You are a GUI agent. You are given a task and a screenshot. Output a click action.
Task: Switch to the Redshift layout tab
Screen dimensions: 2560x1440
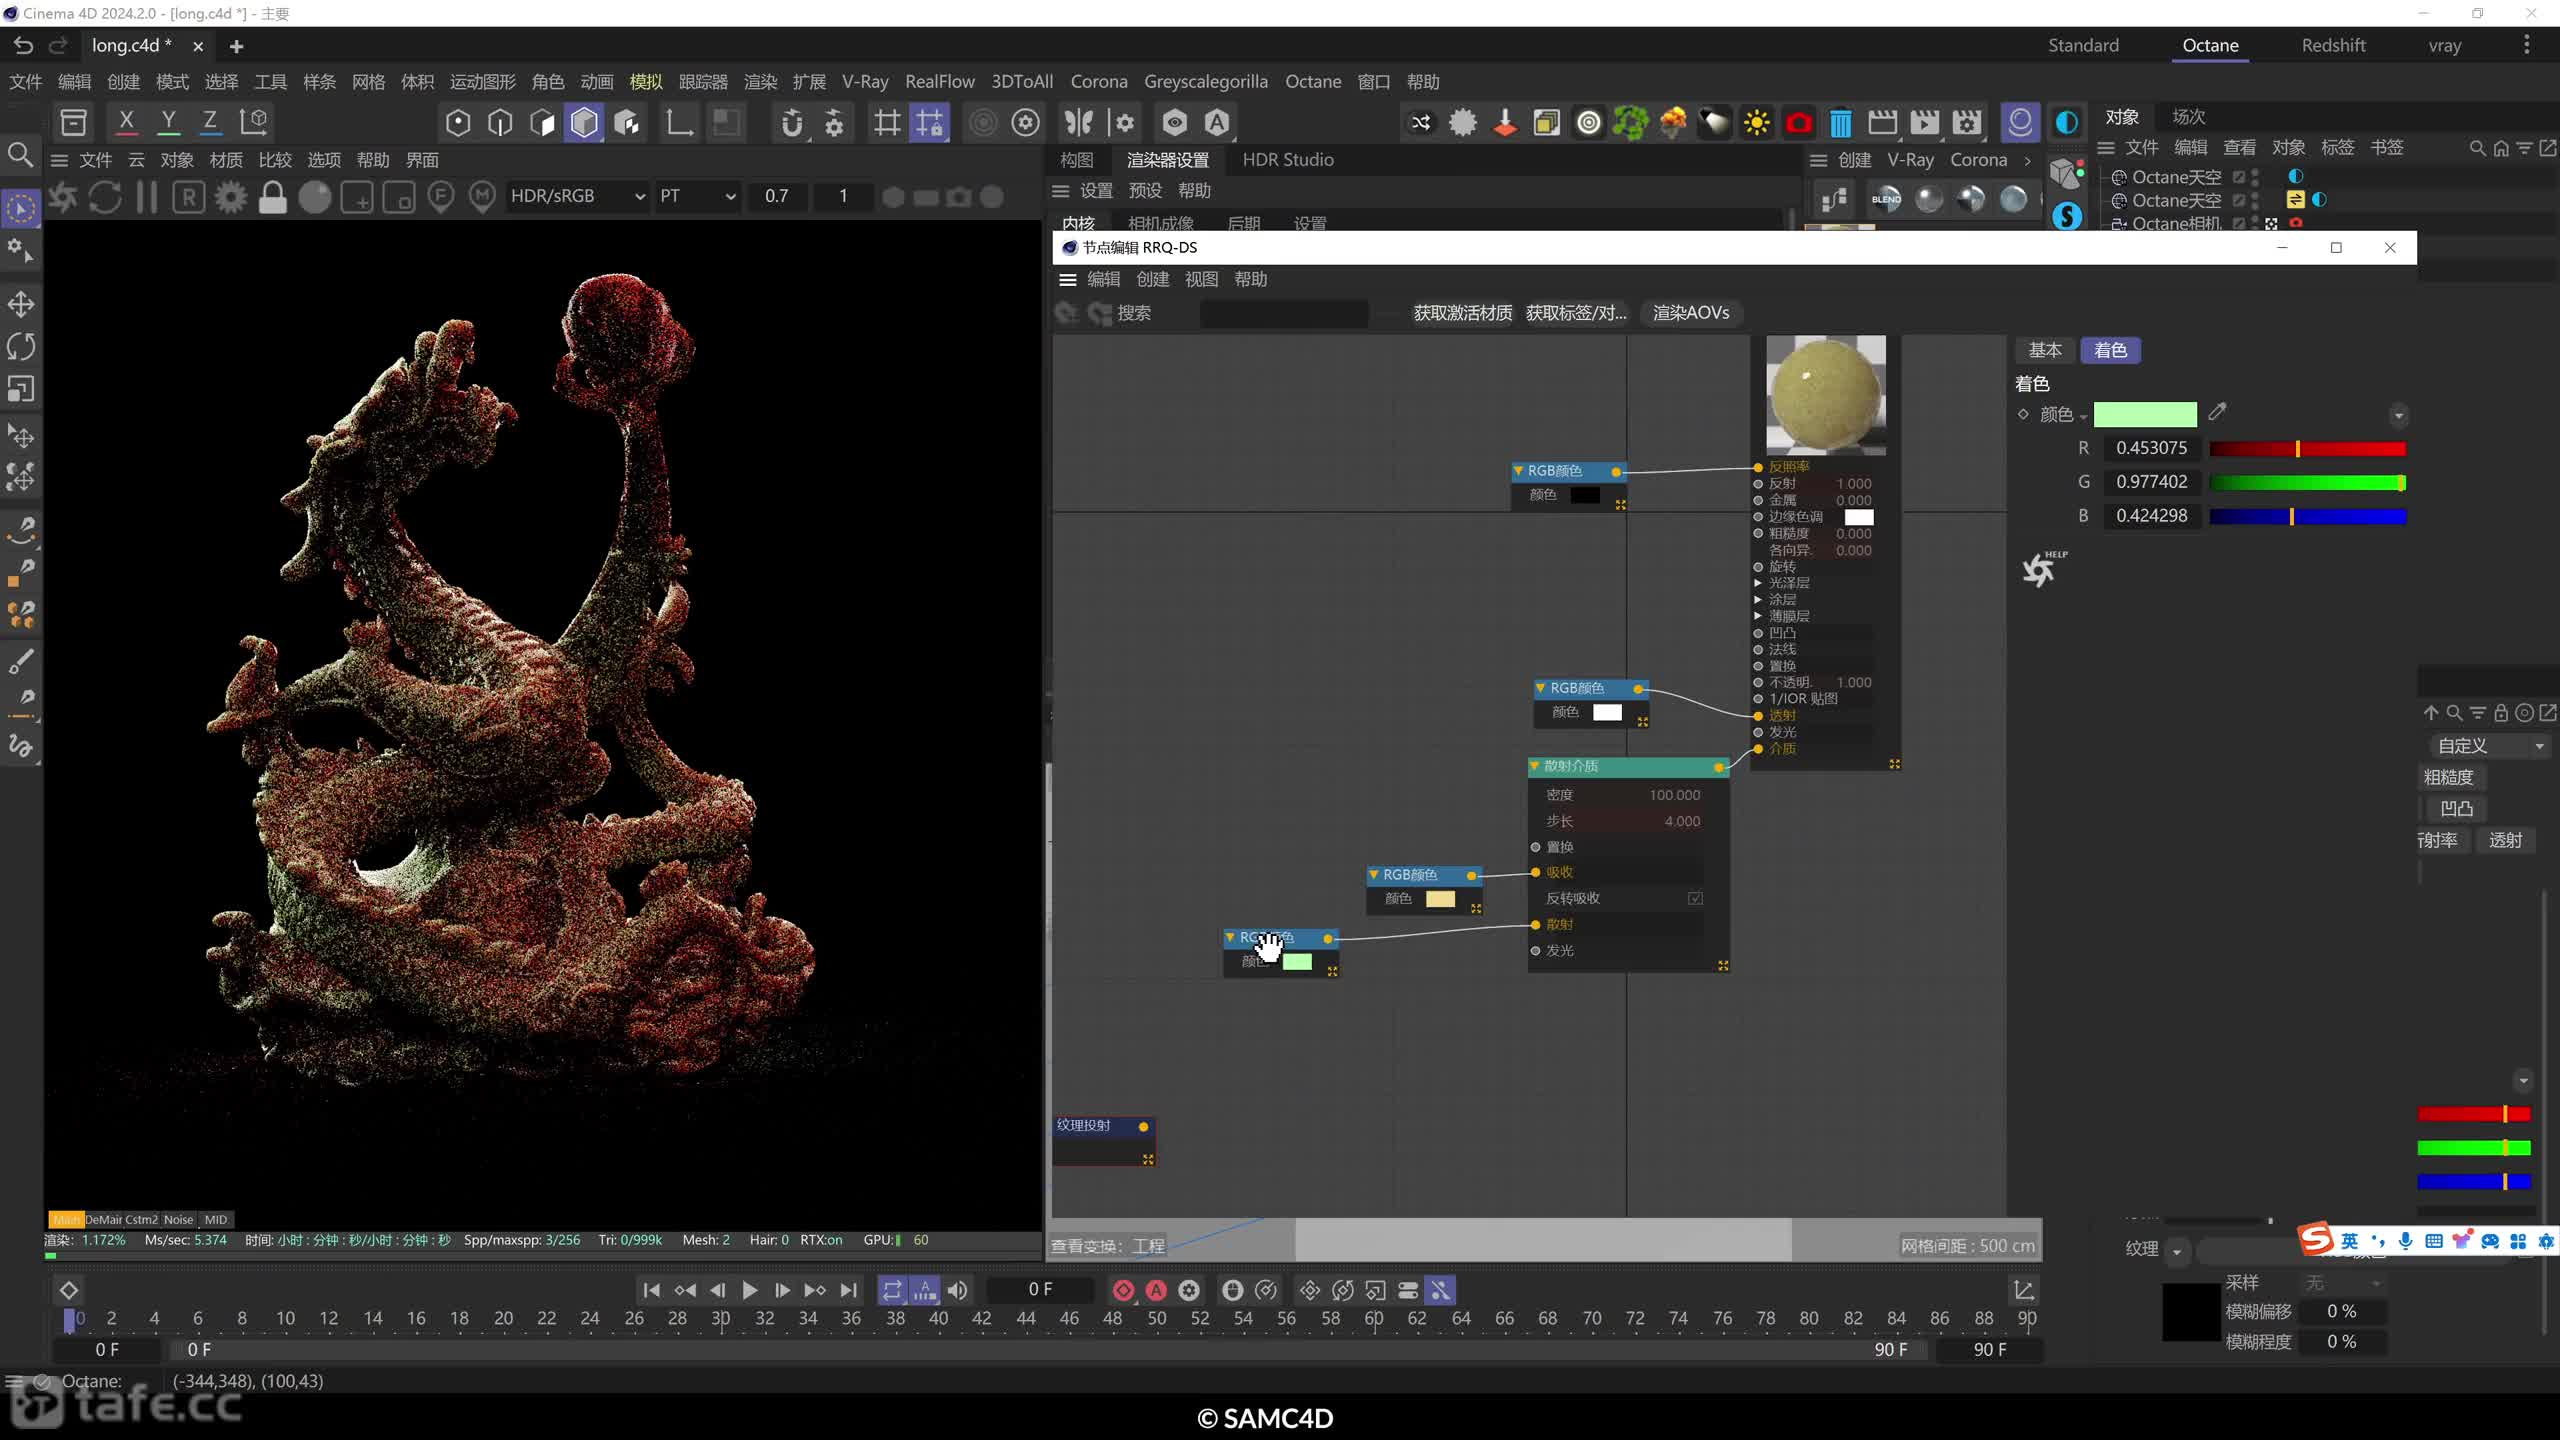click(x=2333, y=45)
